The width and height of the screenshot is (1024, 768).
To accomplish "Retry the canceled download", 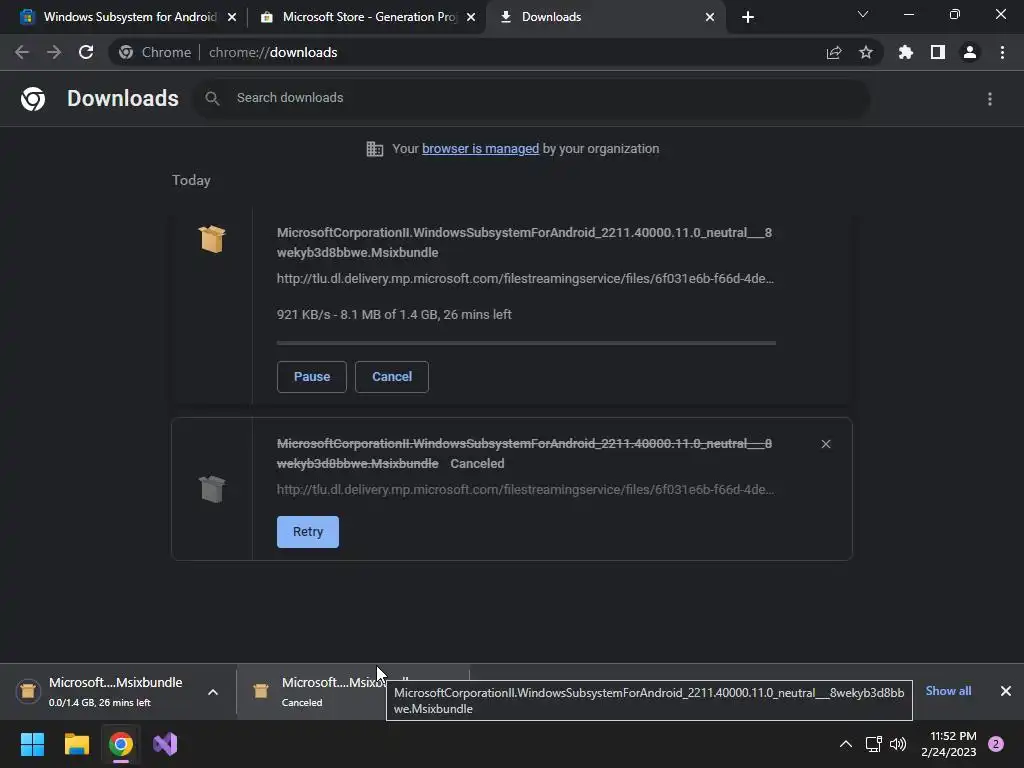I will pos(308,532).
